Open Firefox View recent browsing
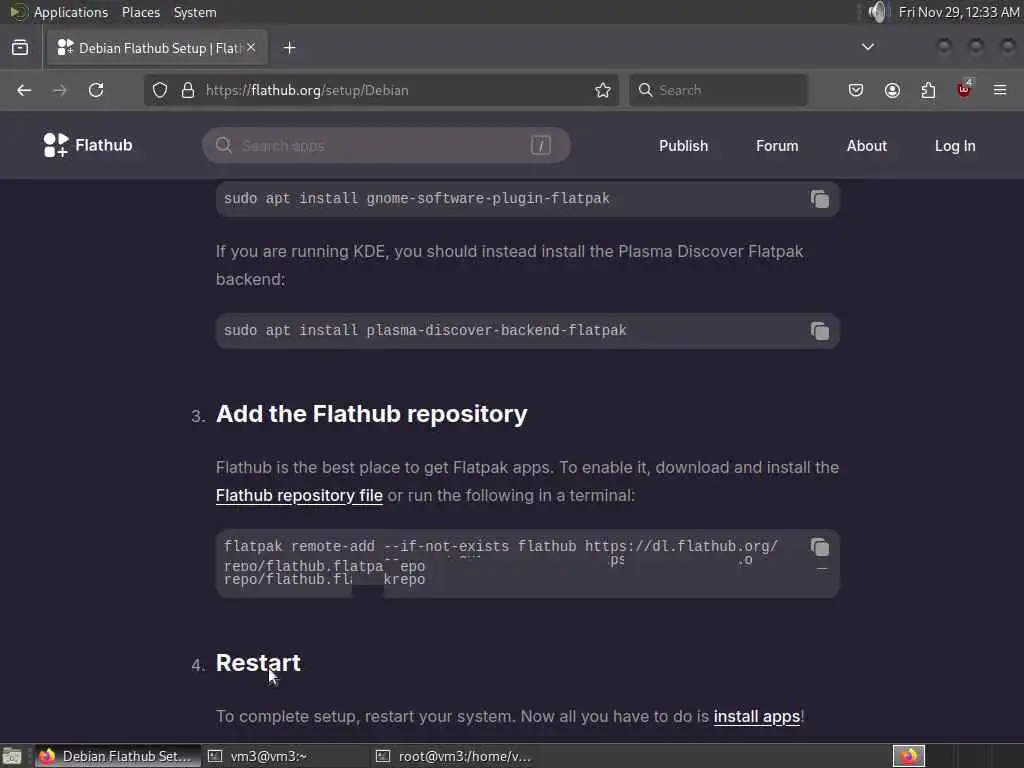The width and height of the screenshot is (1024, 768). pos(20,48)
